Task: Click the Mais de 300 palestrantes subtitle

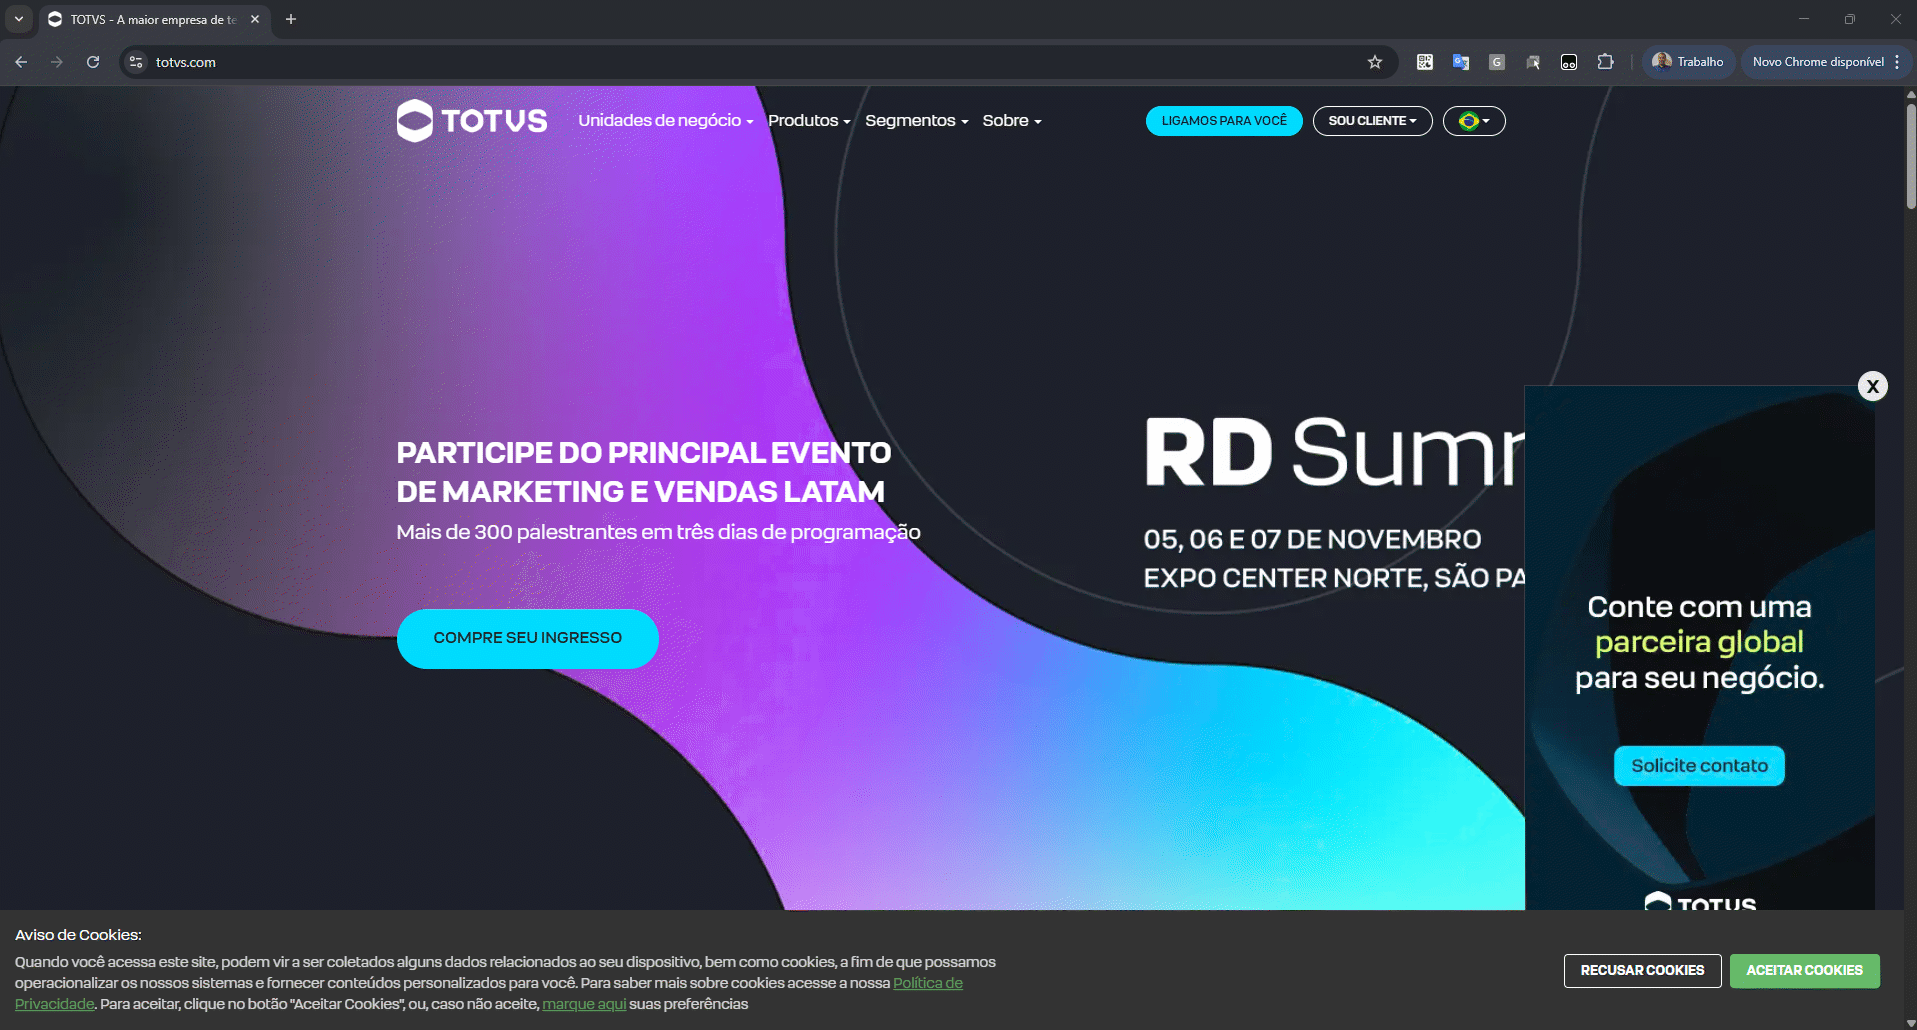Action: [x=658, y=532]
